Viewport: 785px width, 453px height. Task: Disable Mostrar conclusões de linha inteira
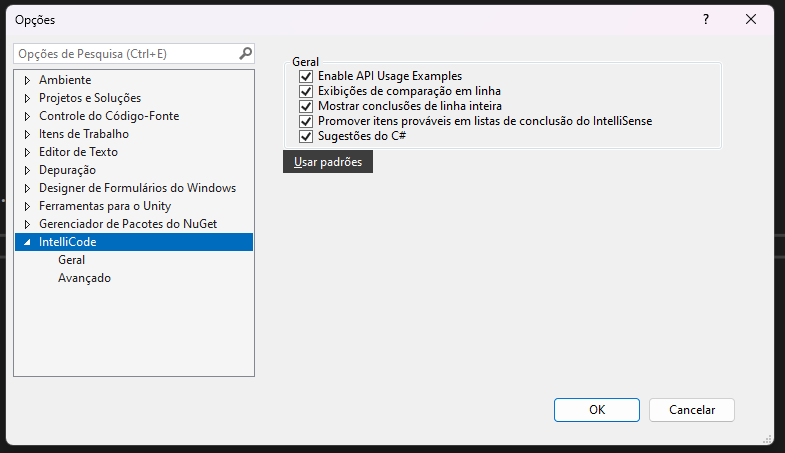point(306,107)
